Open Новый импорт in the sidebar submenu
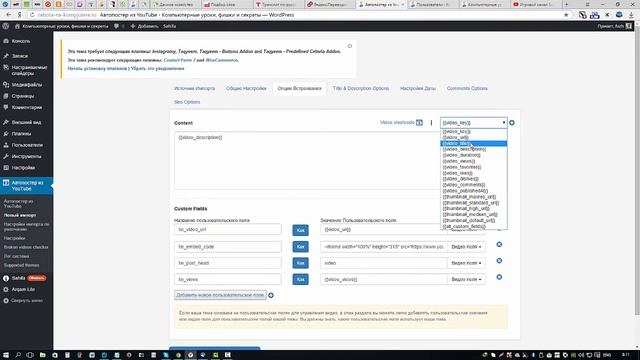640x360 pixels. pos(20,215)
